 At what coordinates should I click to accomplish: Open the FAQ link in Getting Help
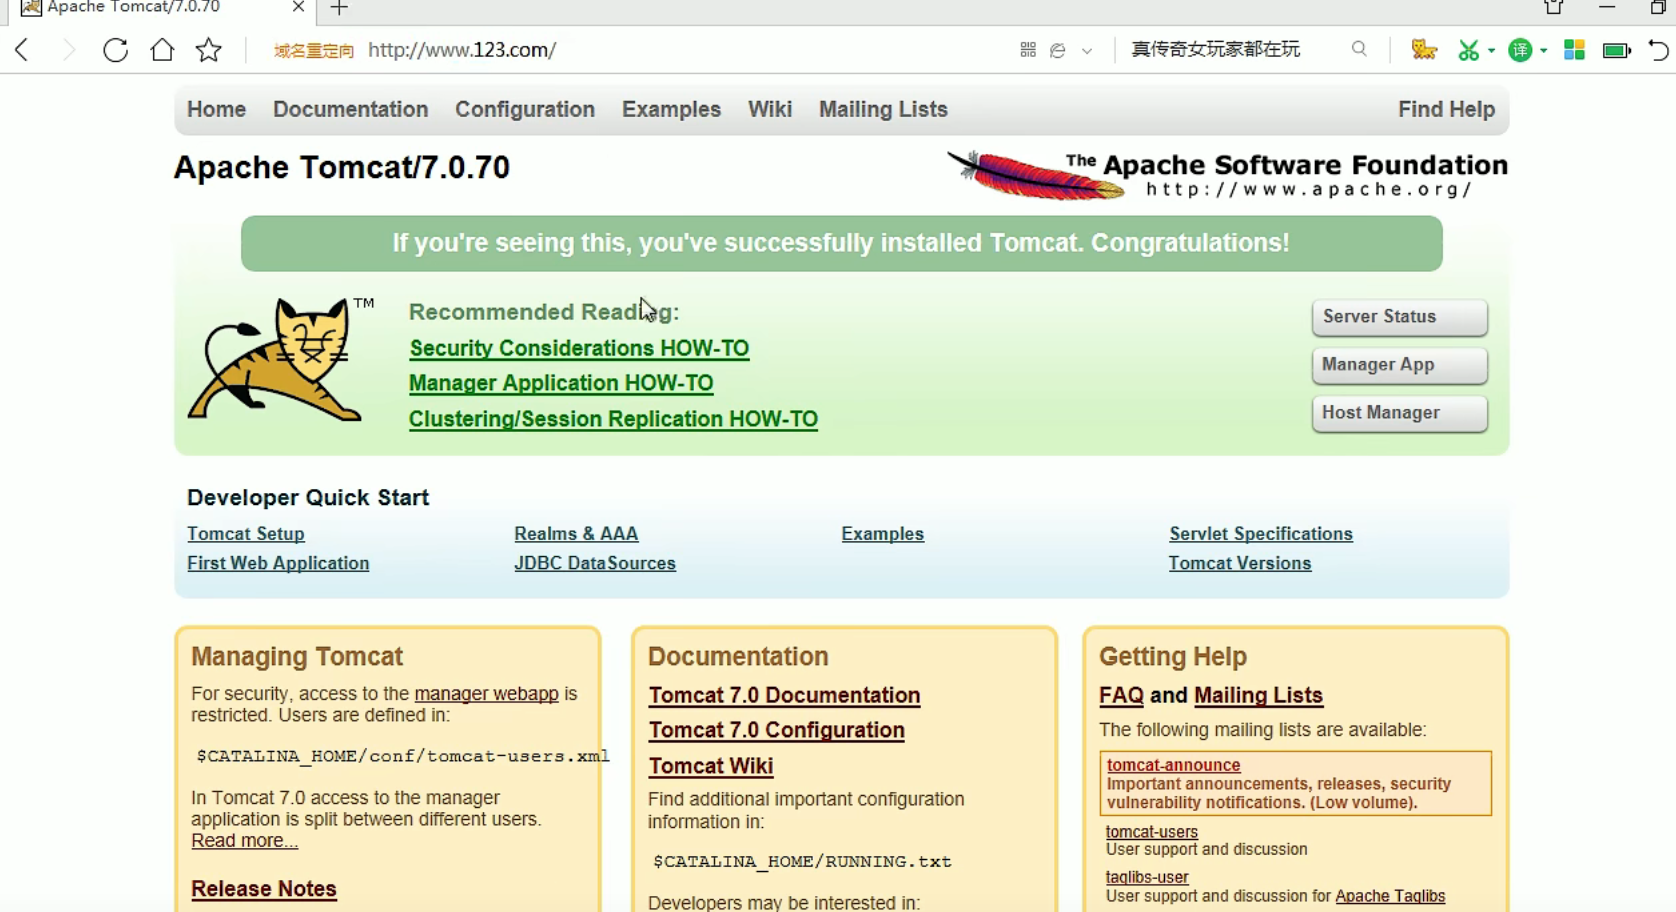[x=1121, y=695]
